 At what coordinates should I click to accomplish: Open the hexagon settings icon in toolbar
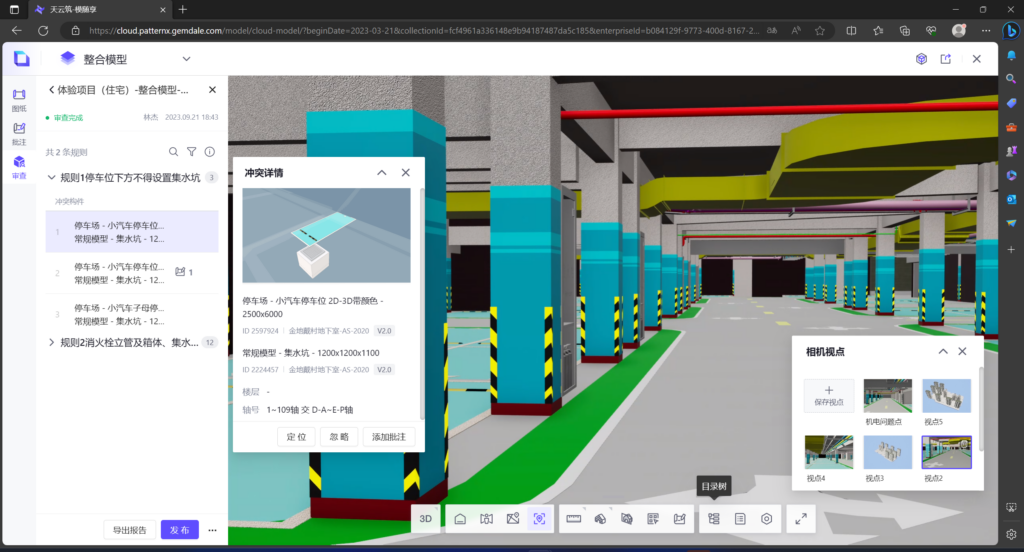pos(767,519)
